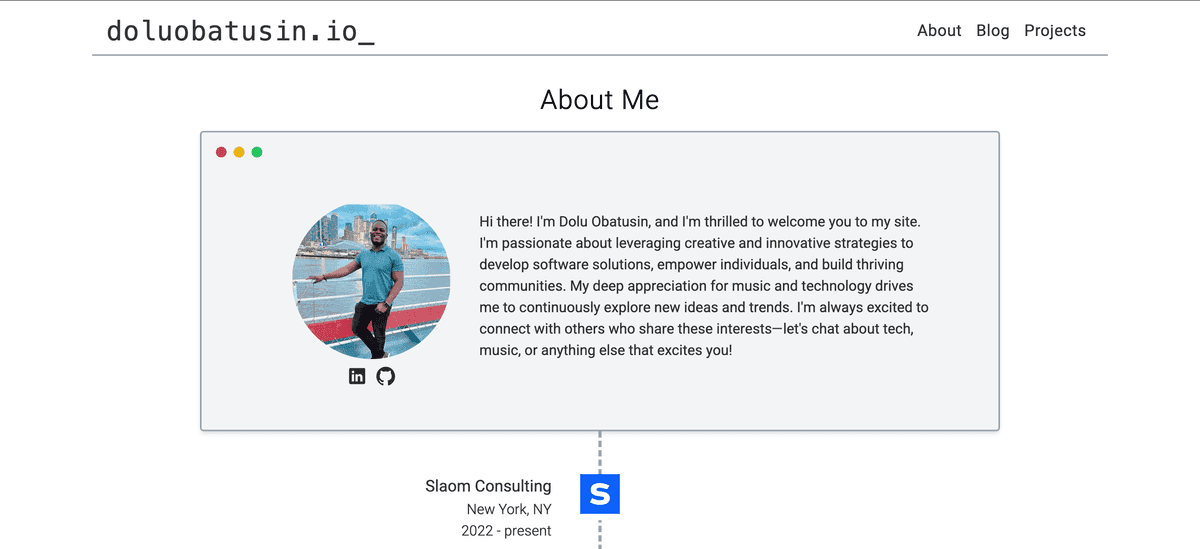Click the blue Slaom Consulting S logo
This screenshot has height=549, width=1200.
click(600, 494)
